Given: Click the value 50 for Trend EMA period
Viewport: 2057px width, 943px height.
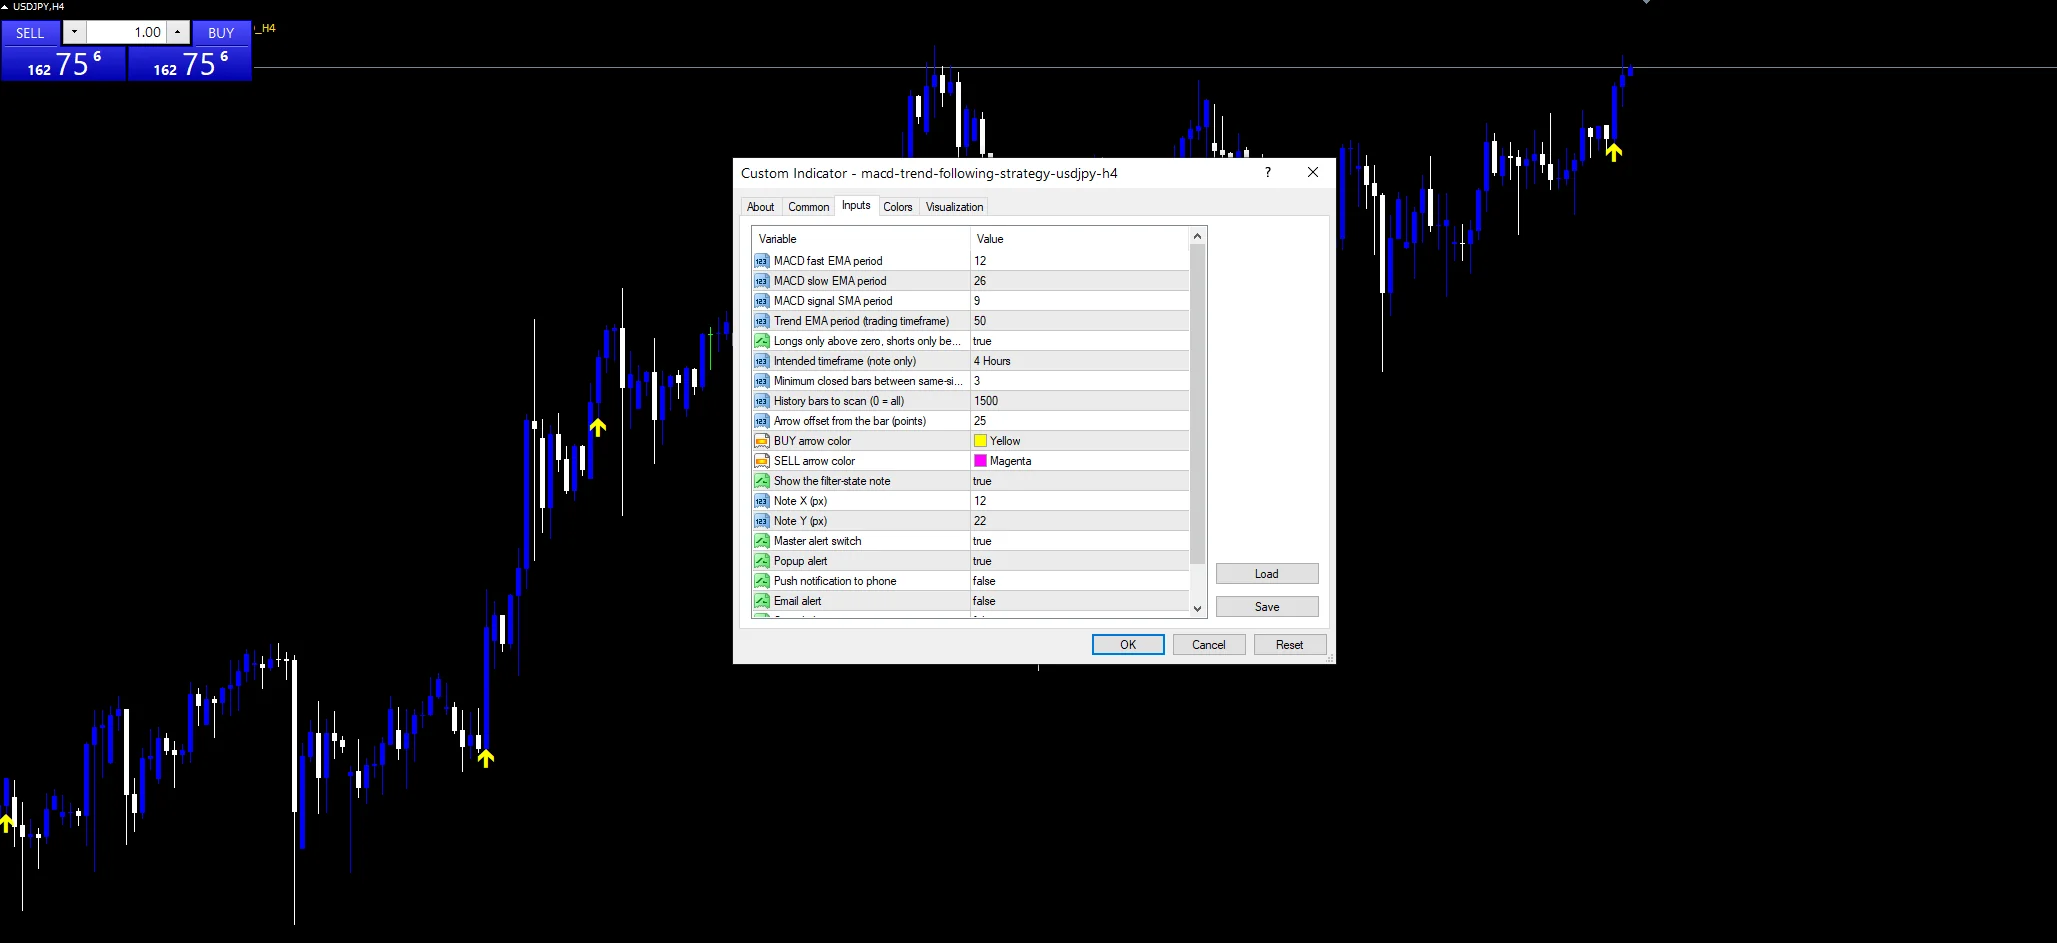Looking at the screenshot, I should tap(980, 321).
